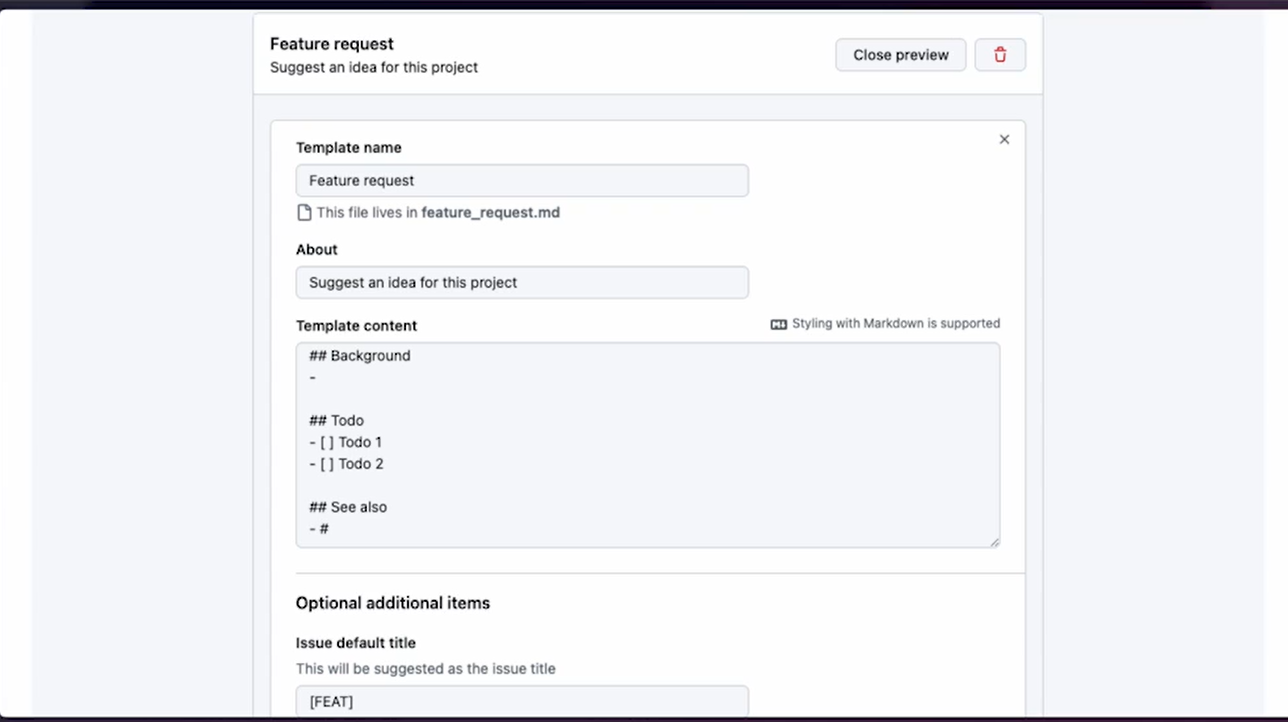1288x722 pixels.
Task: Click the Template name label
Action: (348, 148)
